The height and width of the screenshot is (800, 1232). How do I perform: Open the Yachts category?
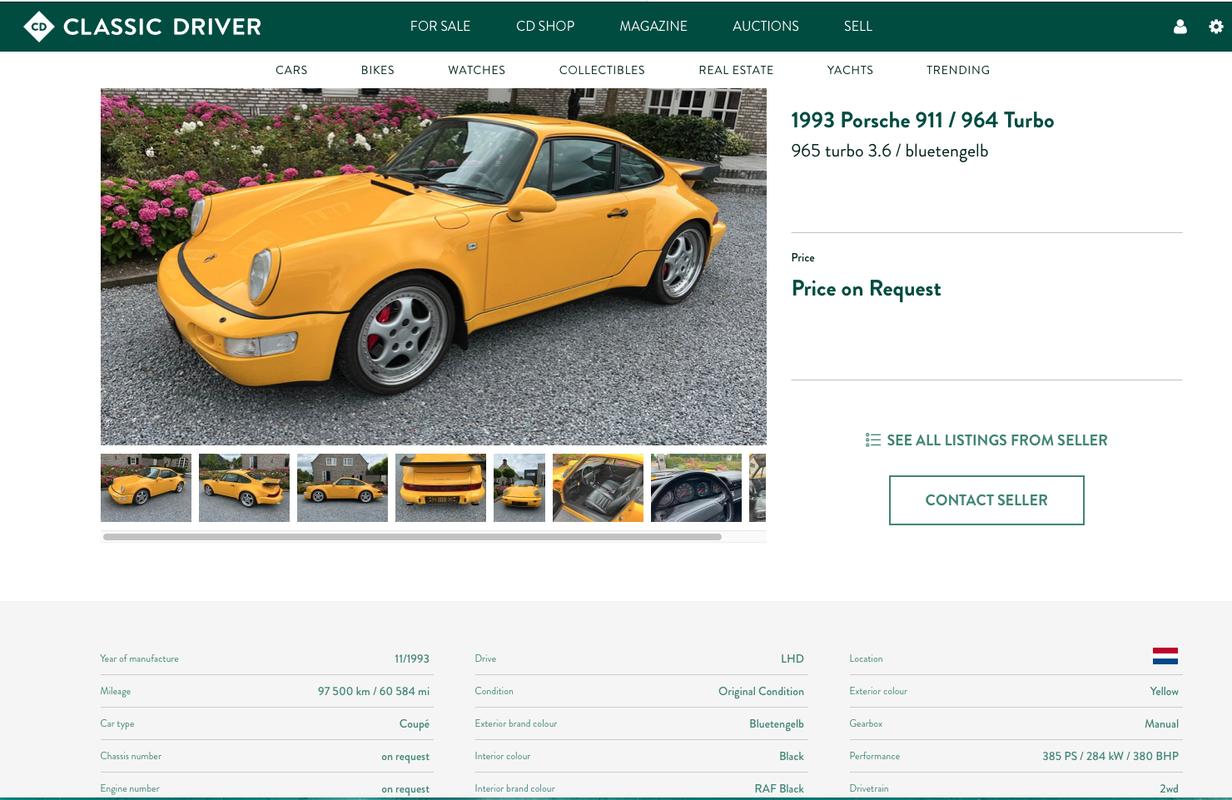point(850,70)
